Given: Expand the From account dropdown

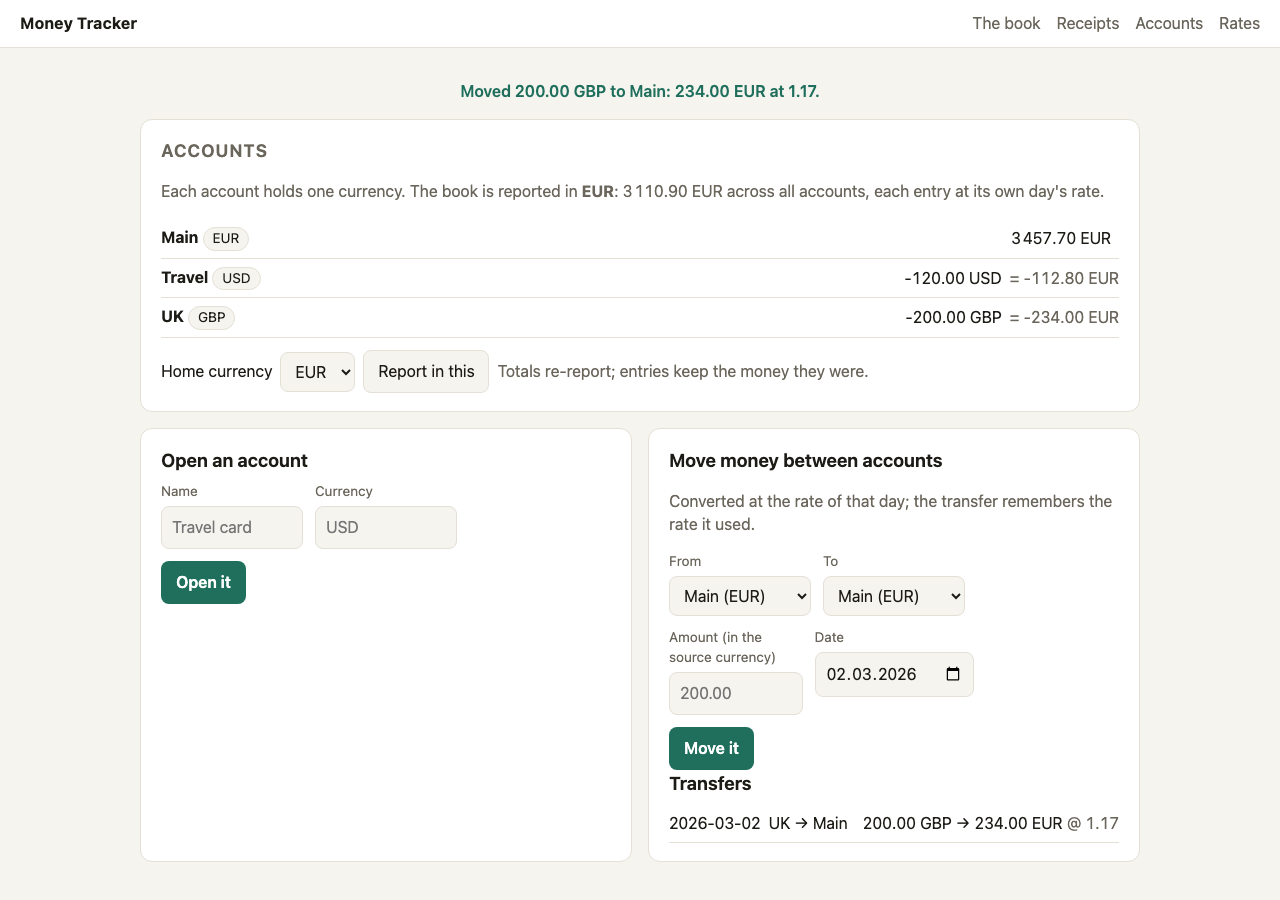Looking at the screenshot, I should pyautogui.click(x=740, y=596).
